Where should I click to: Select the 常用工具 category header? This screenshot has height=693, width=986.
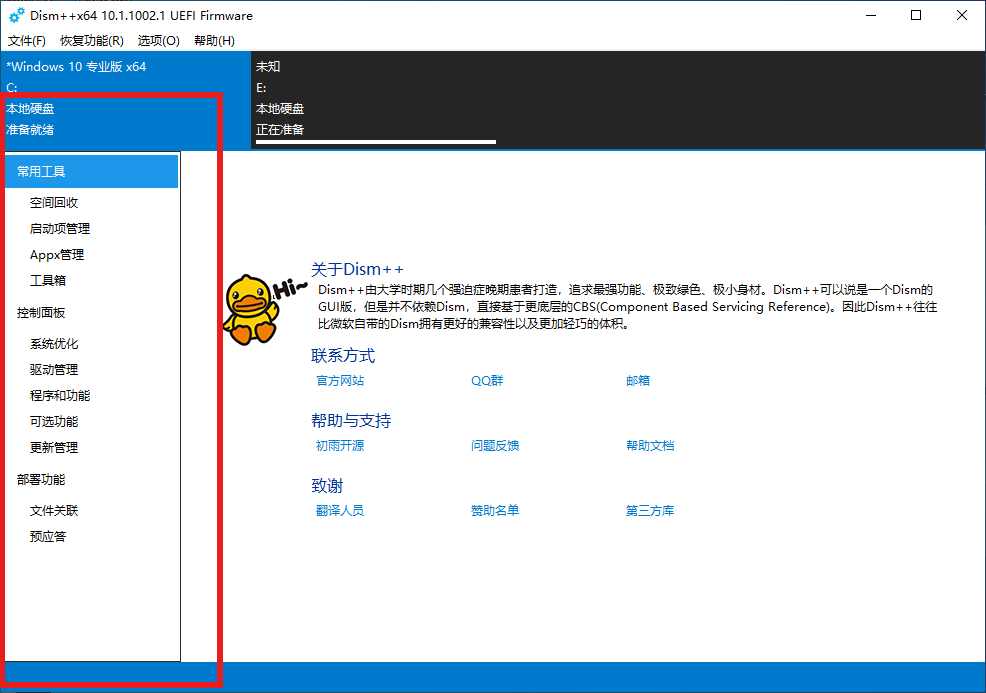(x=92, y=171)
